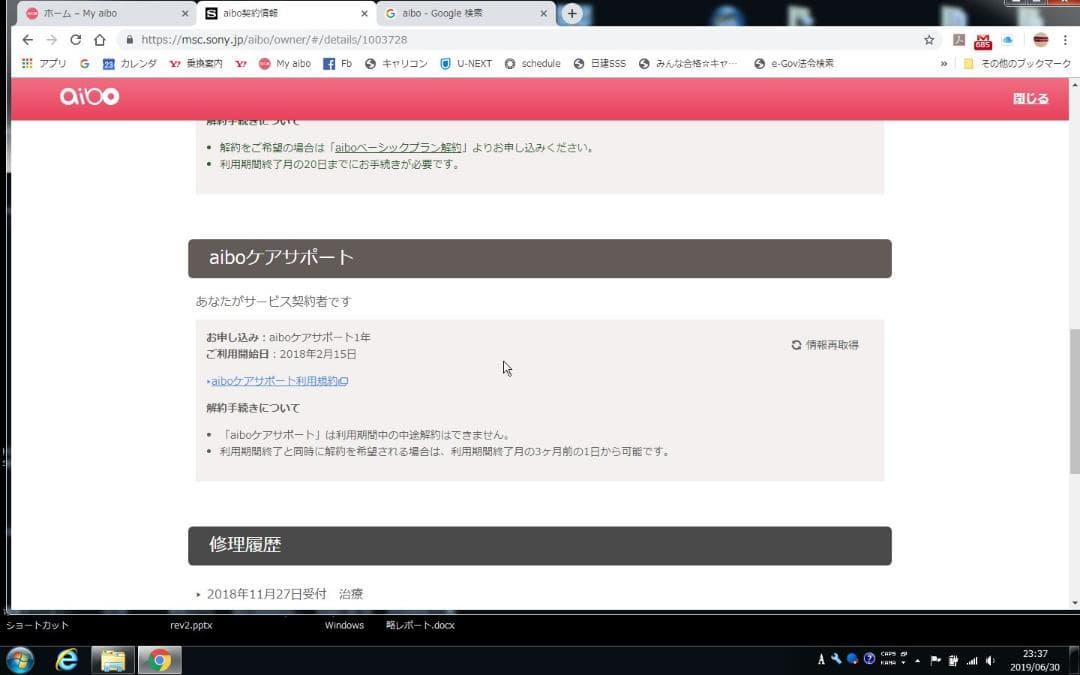Screen dimensions: 1080x675
Task: Open the speaker volume icon in tray
Action: 989,659
